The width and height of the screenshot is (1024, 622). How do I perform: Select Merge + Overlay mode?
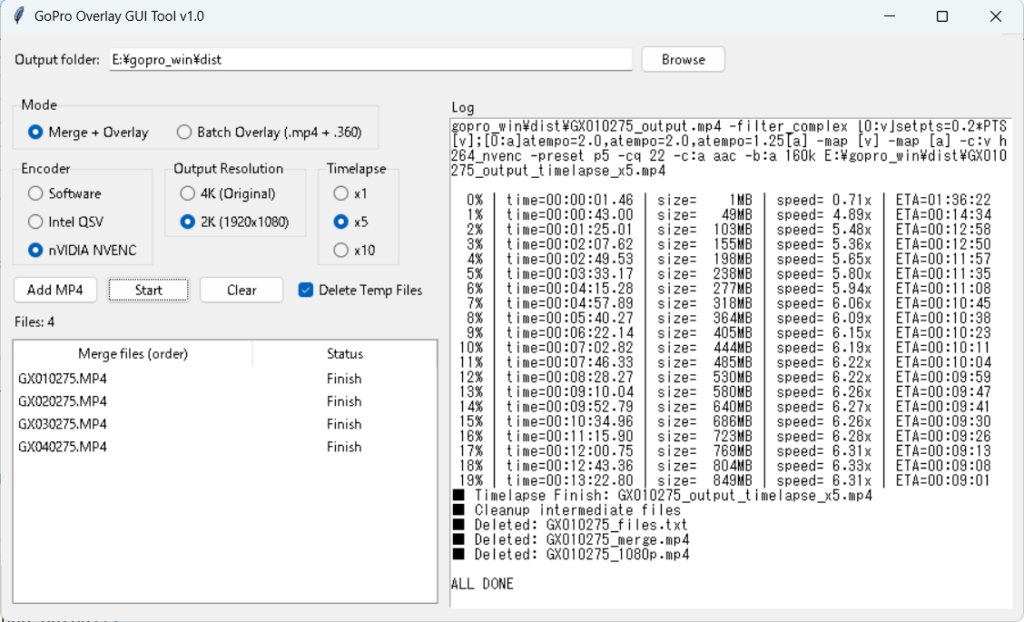tap(36, 132)
